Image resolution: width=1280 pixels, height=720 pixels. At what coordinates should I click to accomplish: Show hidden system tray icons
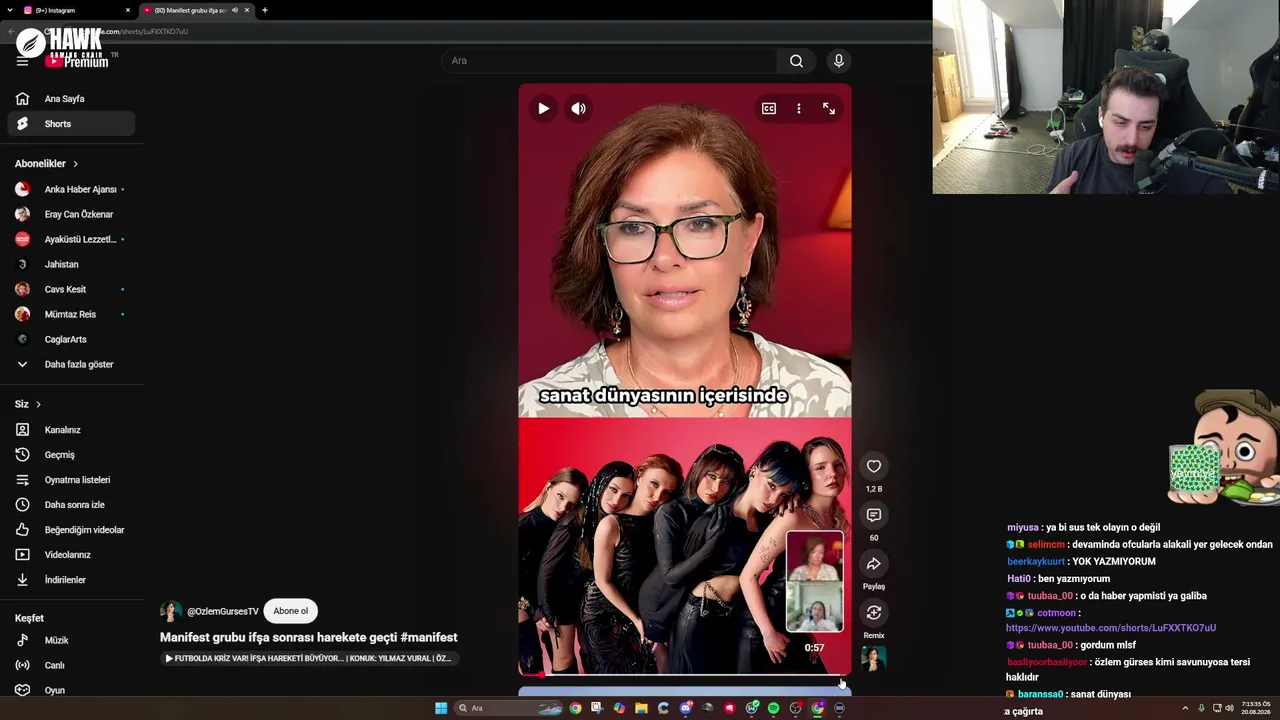(1185, 708)
